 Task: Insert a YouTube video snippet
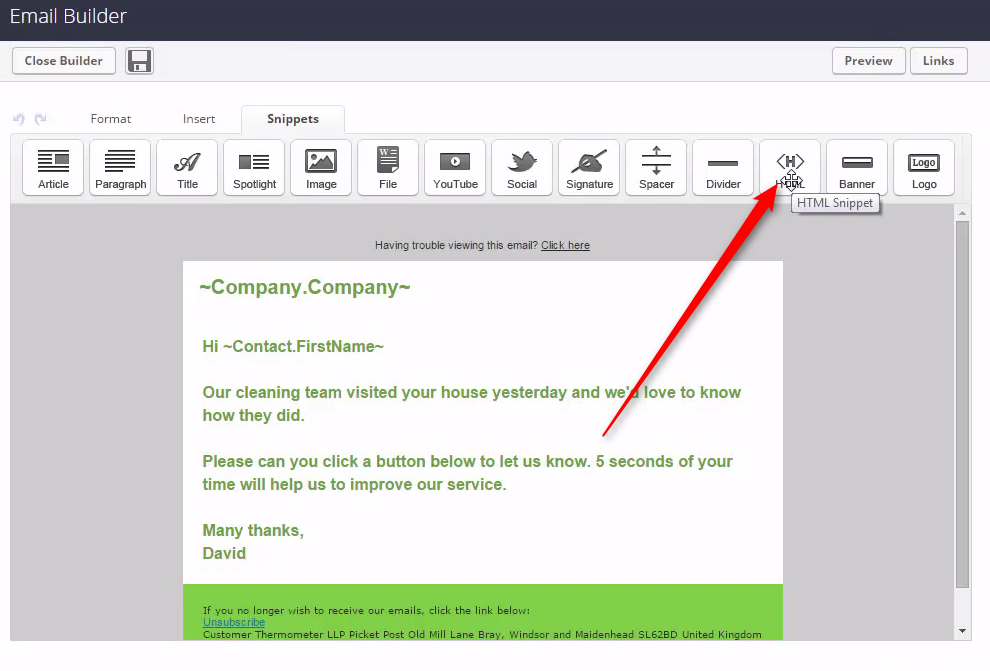pyautogui.click(x=455, y=168)
